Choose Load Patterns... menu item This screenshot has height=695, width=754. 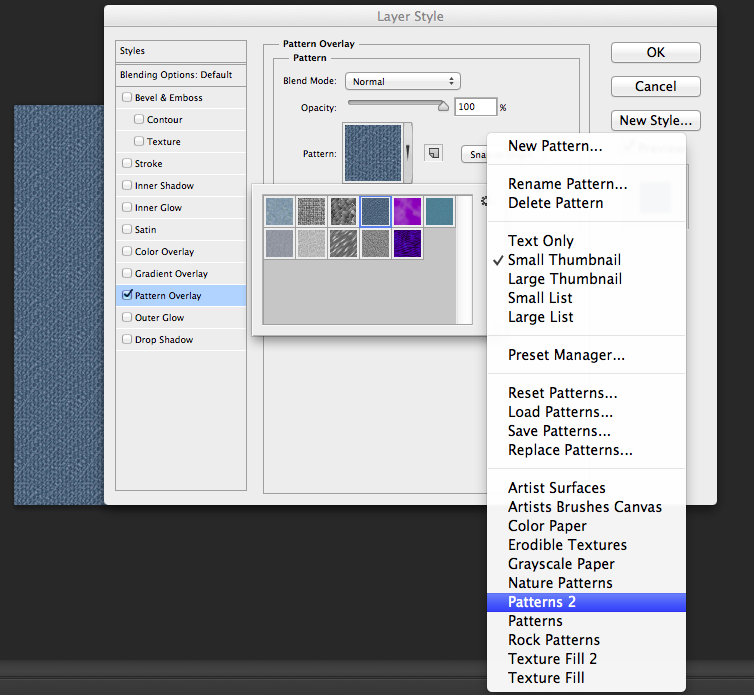(586, 412)
